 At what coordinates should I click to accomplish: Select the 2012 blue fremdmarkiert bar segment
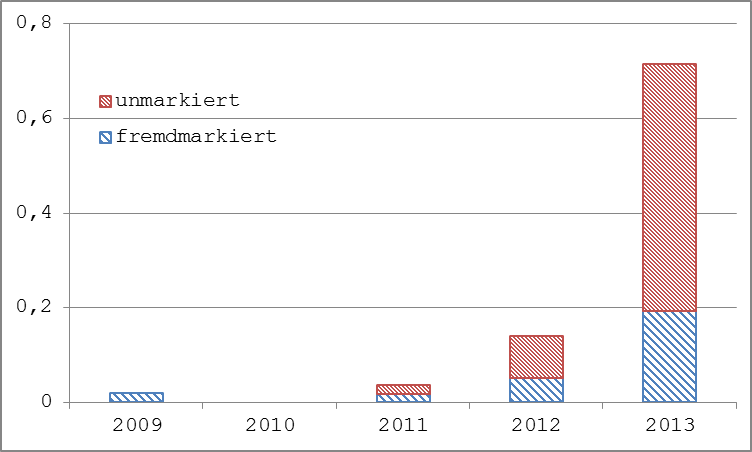(x=536, y=391)
